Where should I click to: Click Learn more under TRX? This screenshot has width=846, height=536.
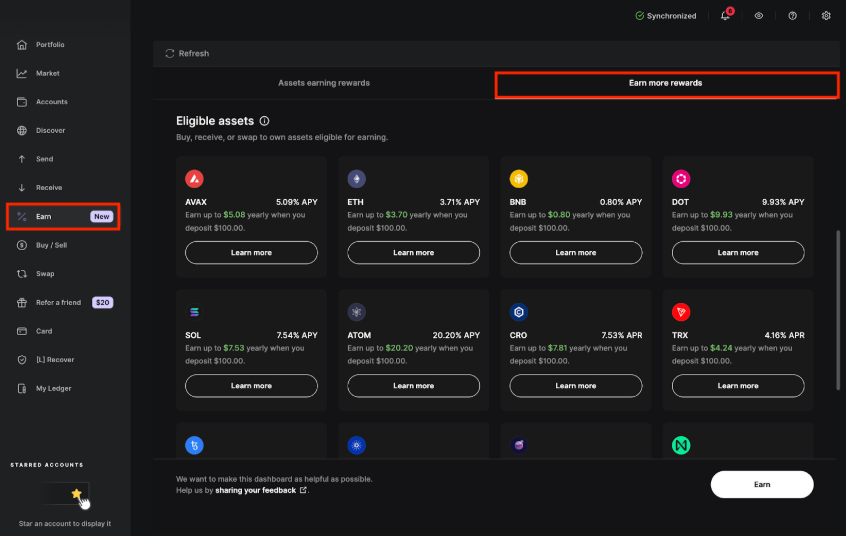click(x=738, y=386)
